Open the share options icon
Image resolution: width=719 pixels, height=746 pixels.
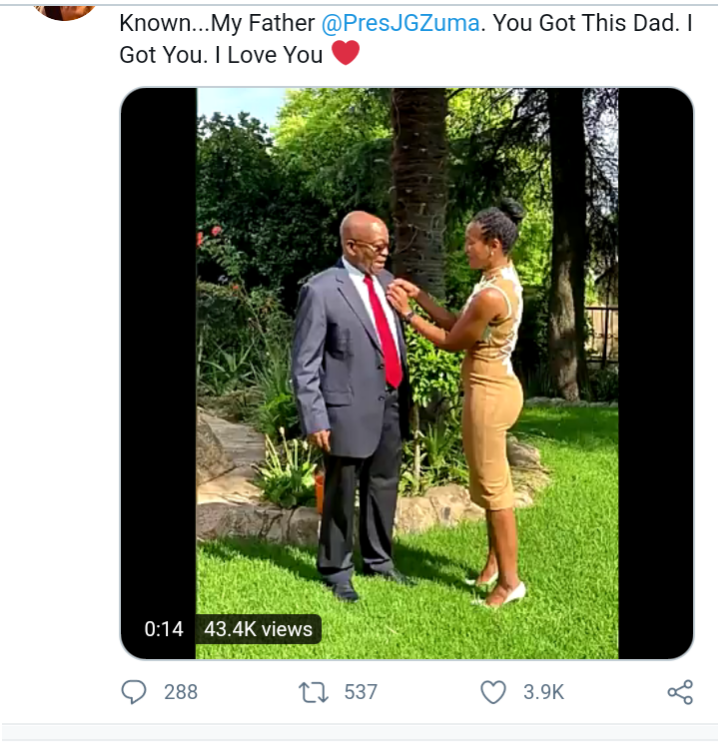pyautogui.click(x=680, y=692)
